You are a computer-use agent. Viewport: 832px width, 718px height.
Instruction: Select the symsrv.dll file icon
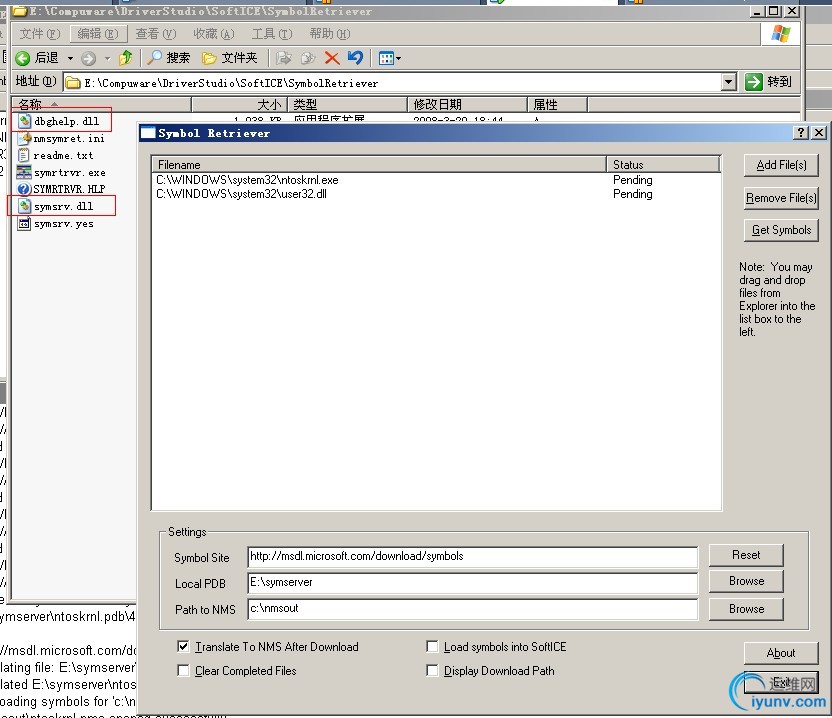click(x=24, y=206)
